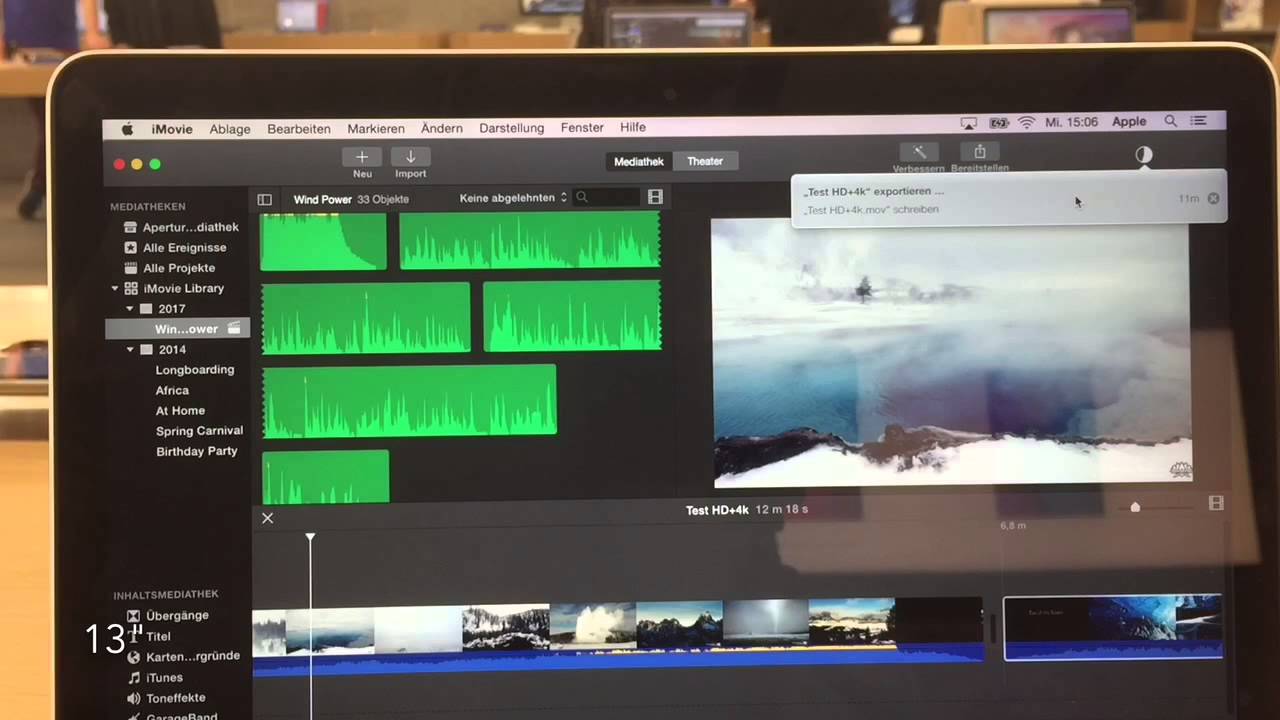Click the Verbessern magic wand icon
The height and width of the screenshot is (720, 1280).
tap(918, 152)
